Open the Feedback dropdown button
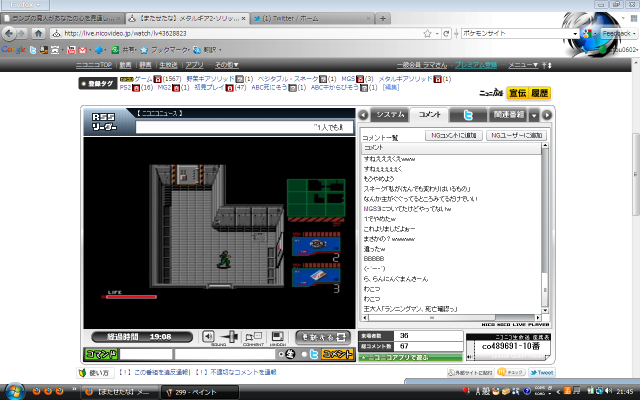The width and height of the screenshot is (640, 400). (x=619, y=33)
